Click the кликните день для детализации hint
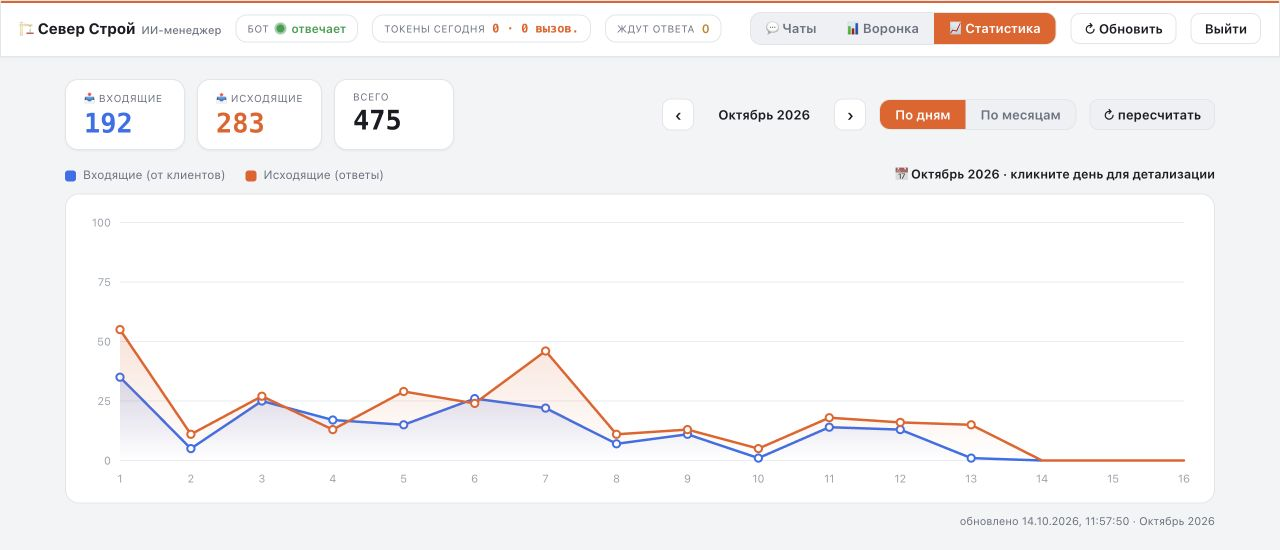Viewport: 1280px width, 550px height. coord(1112,174)
